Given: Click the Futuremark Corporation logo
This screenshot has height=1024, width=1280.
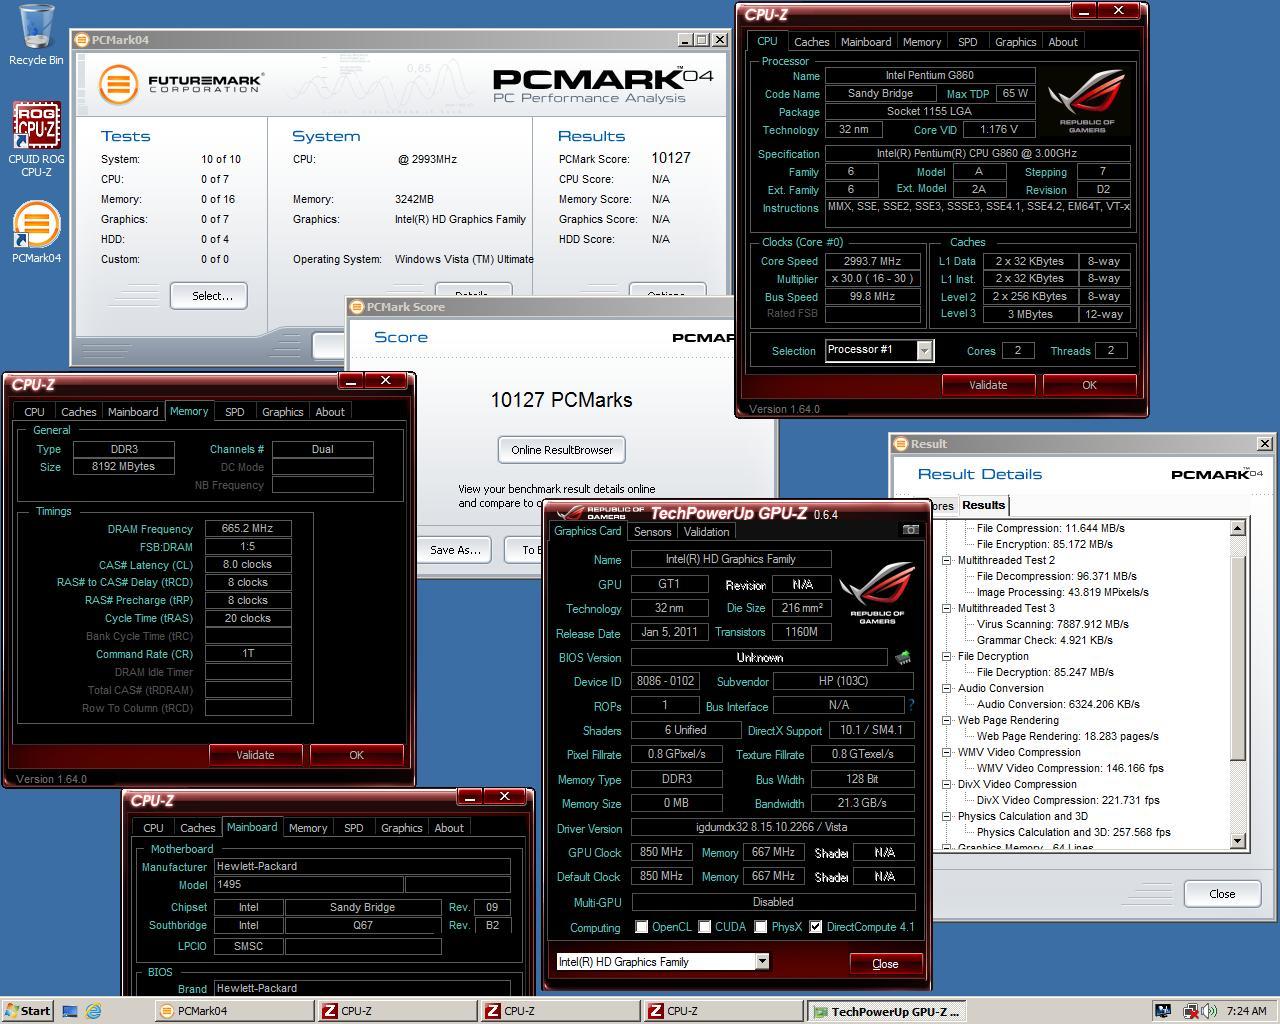Looking at the screenshot, I should point(180,83).
